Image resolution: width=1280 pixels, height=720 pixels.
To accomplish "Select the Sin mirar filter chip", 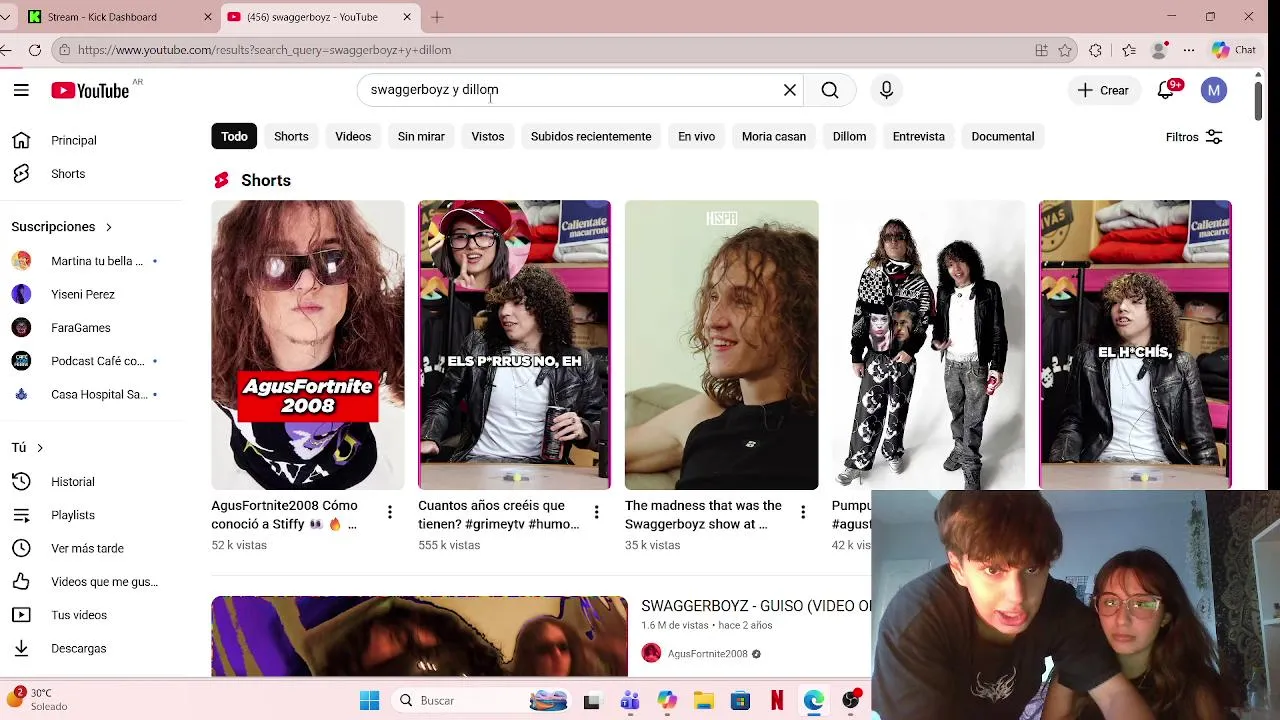I will [421, 136].
